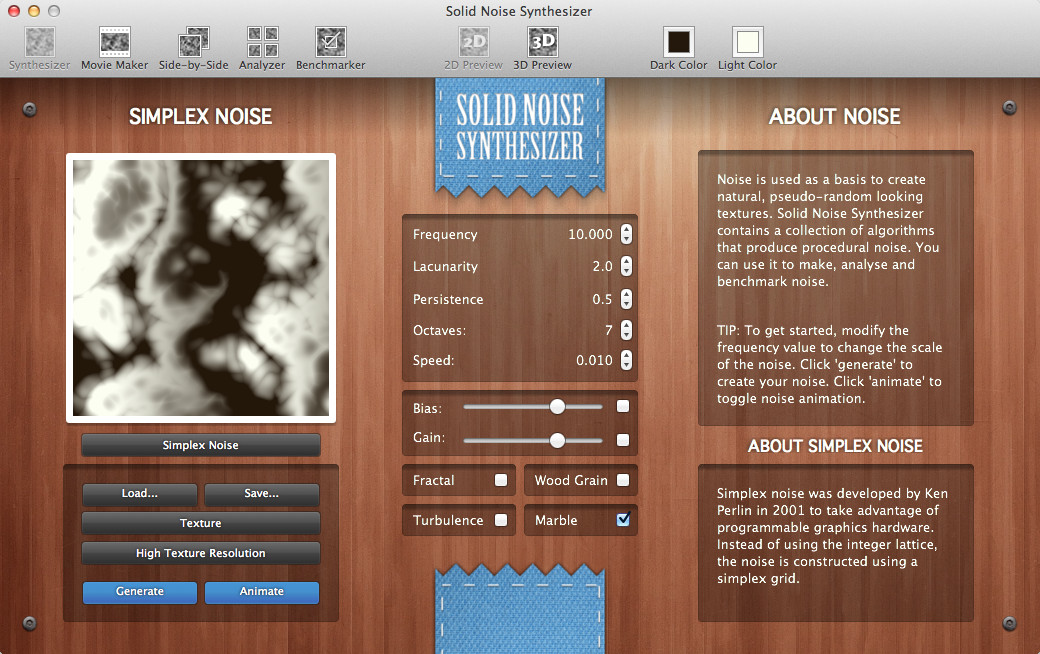Click the High Texture Resolution button
This screenshot has height=654, width=1040.
200,553
